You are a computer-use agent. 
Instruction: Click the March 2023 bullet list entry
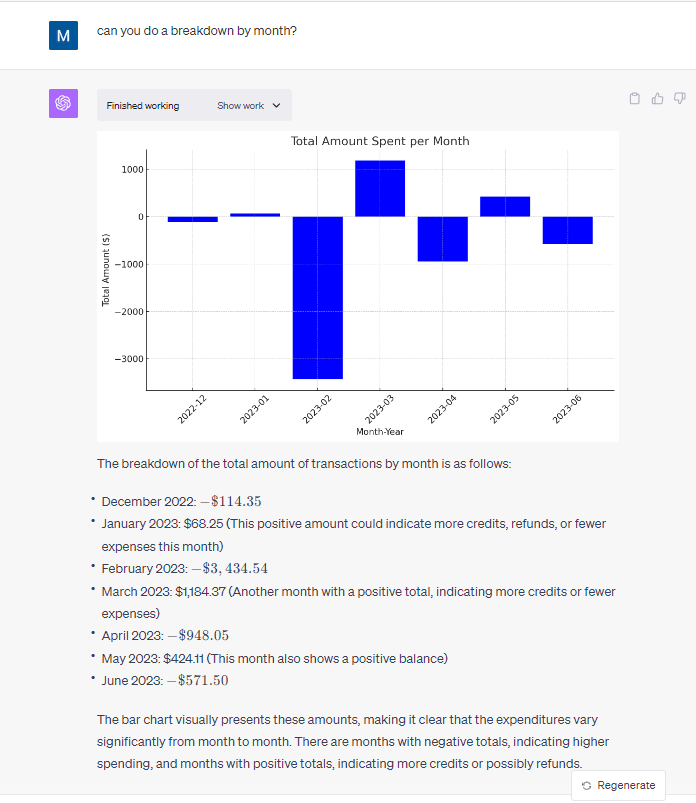point(357,592)
